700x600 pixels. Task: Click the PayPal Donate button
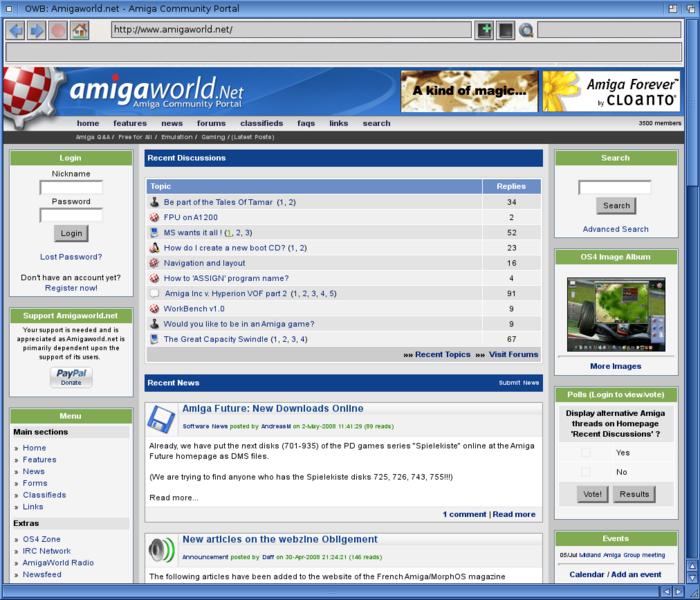pyautogui.click(x=70, y=377)
